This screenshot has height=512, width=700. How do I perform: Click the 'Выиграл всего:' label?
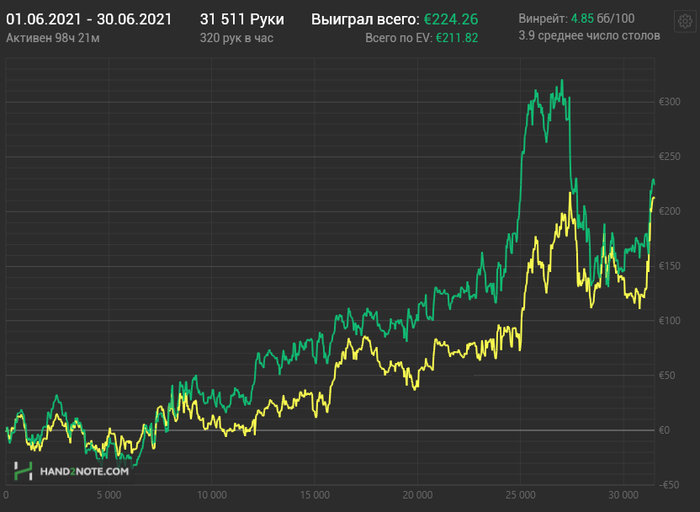coord(365,19)
